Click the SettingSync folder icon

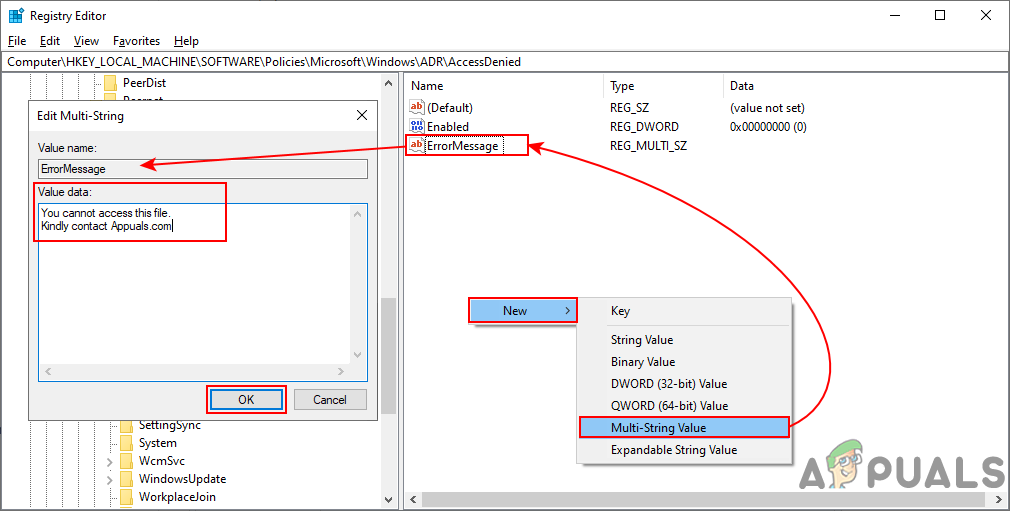(x=126, y=425)
